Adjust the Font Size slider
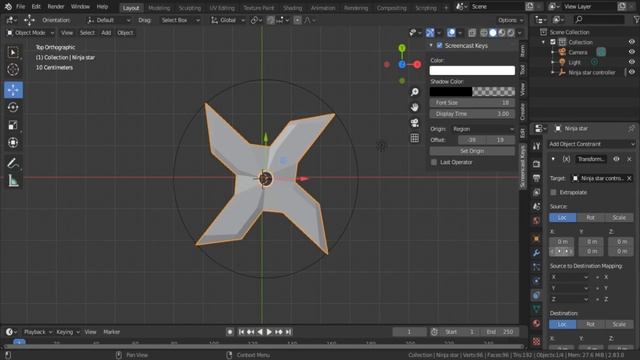Image resolution: width=640 pixels, height=360 pixels. click(x=472, y=102)
